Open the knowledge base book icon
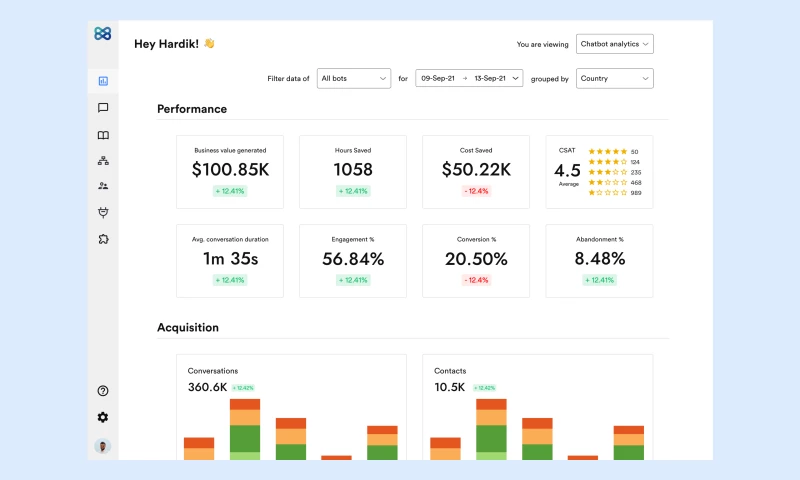 point(102,135)
